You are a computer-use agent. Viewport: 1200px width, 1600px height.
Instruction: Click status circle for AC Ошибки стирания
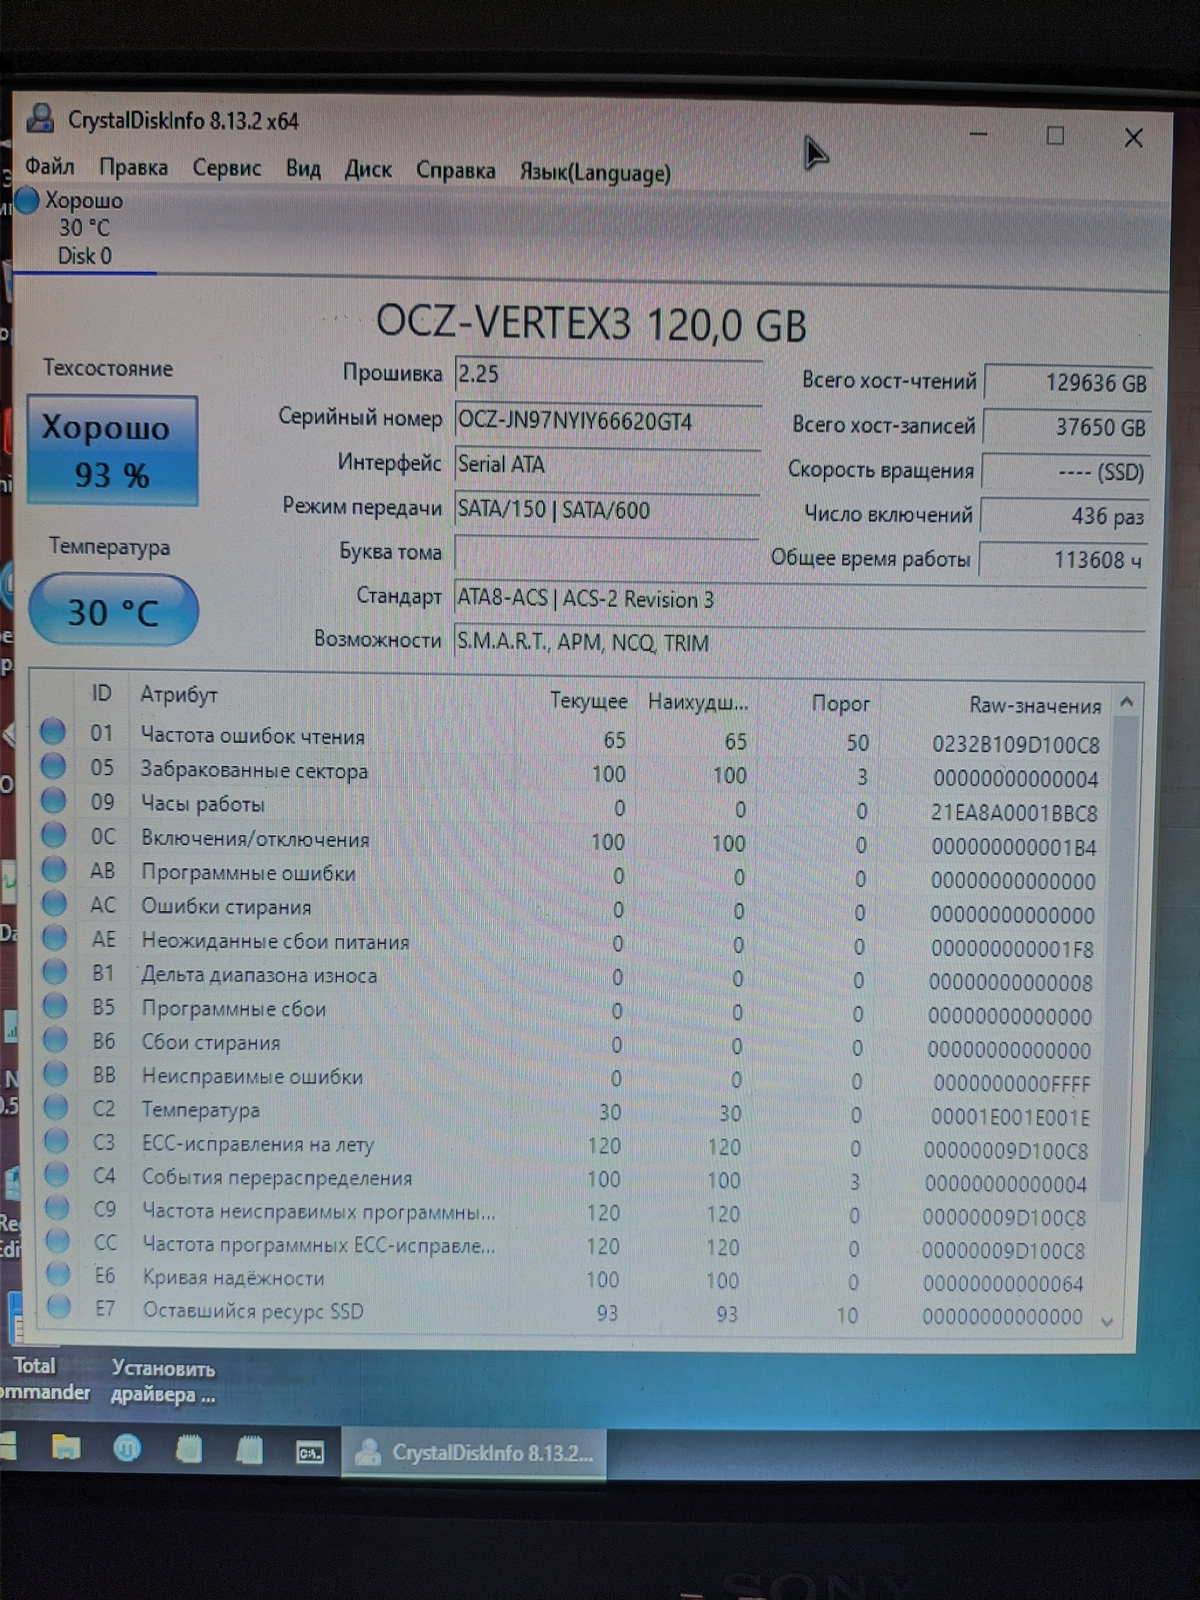pyautogui.click(x=54, y=902)
